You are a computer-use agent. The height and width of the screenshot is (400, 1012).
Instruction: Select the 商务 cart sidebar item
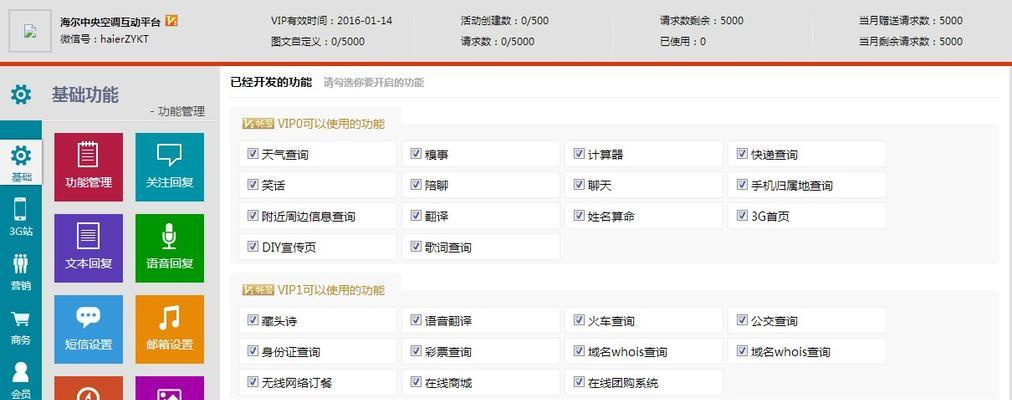coord(21,326)
